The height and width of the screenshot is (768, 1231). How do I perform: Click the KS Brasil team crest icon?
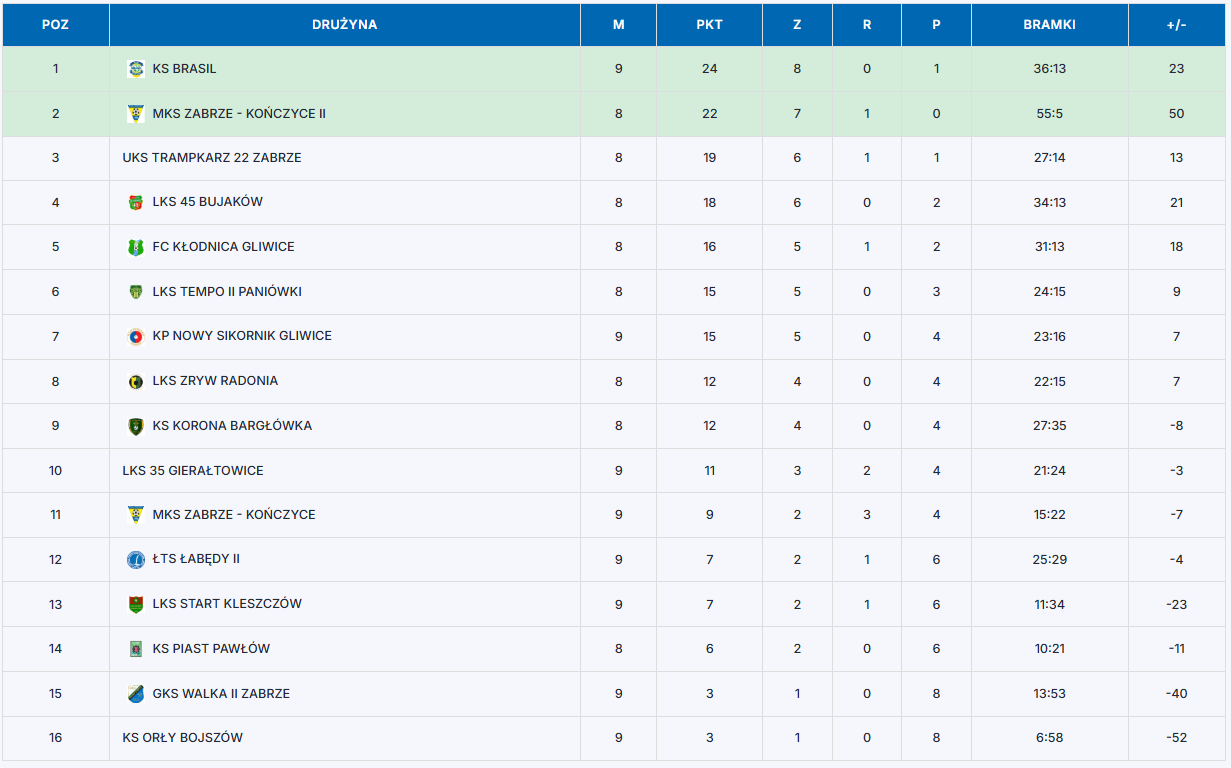click(136, 69)
